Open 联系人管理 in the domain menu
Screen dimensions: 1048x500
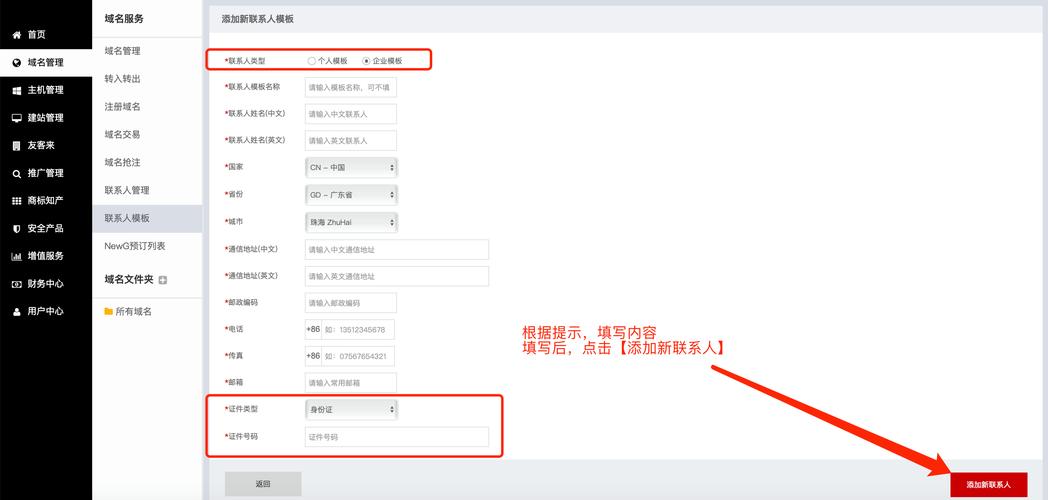[x=127, y=190]
